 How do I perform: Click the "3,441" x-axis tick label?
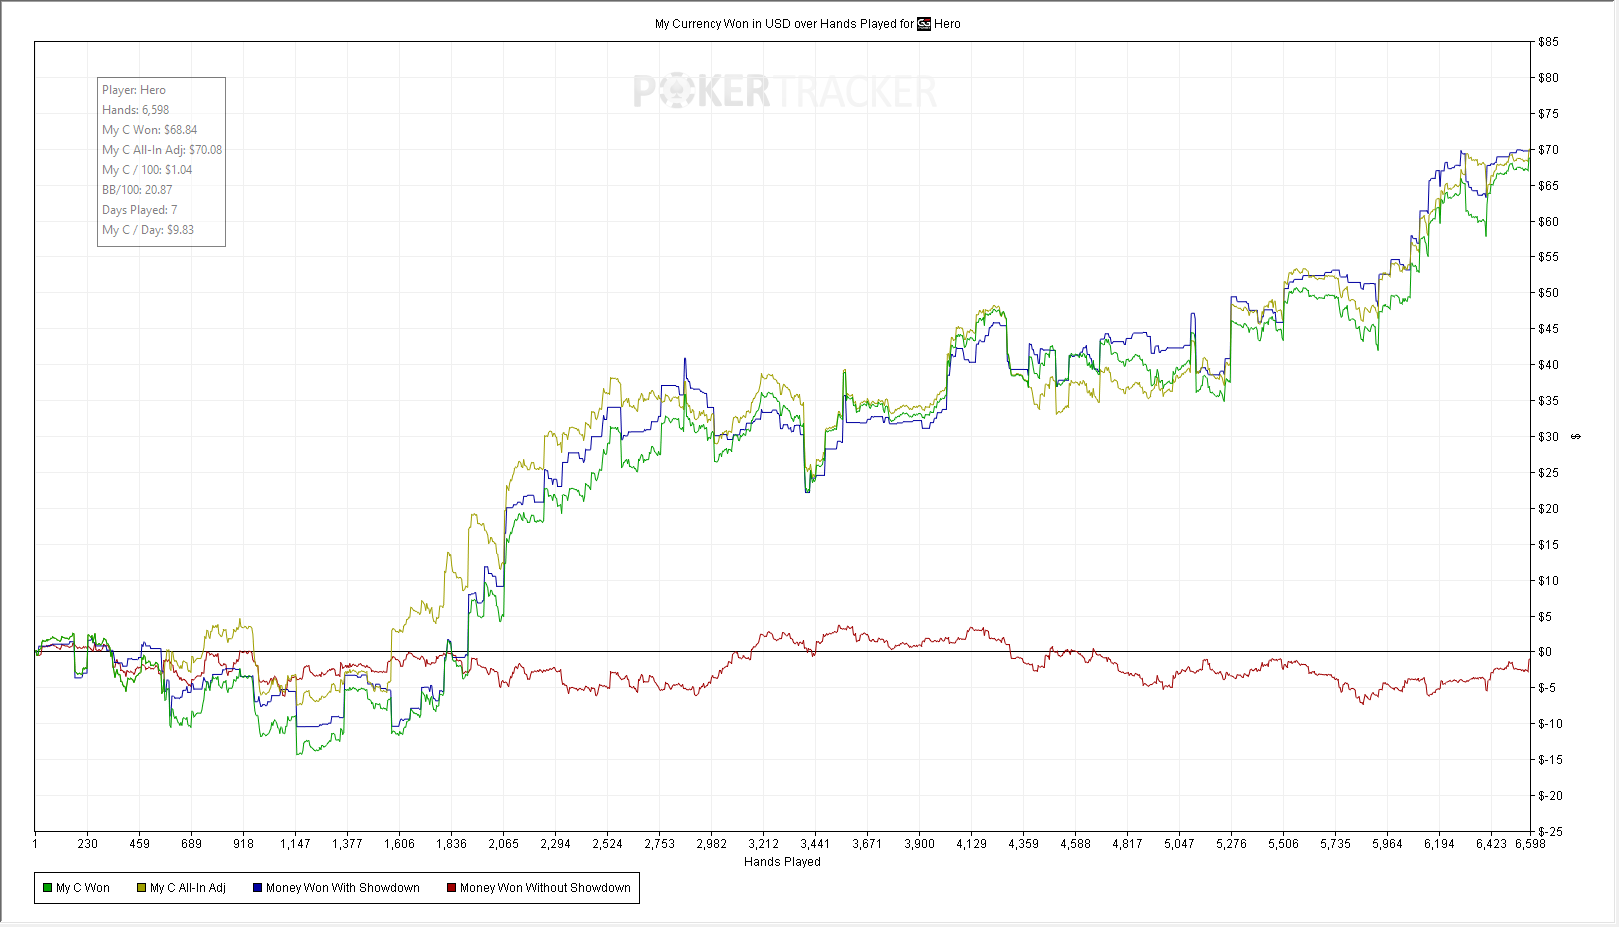[816, 844]
